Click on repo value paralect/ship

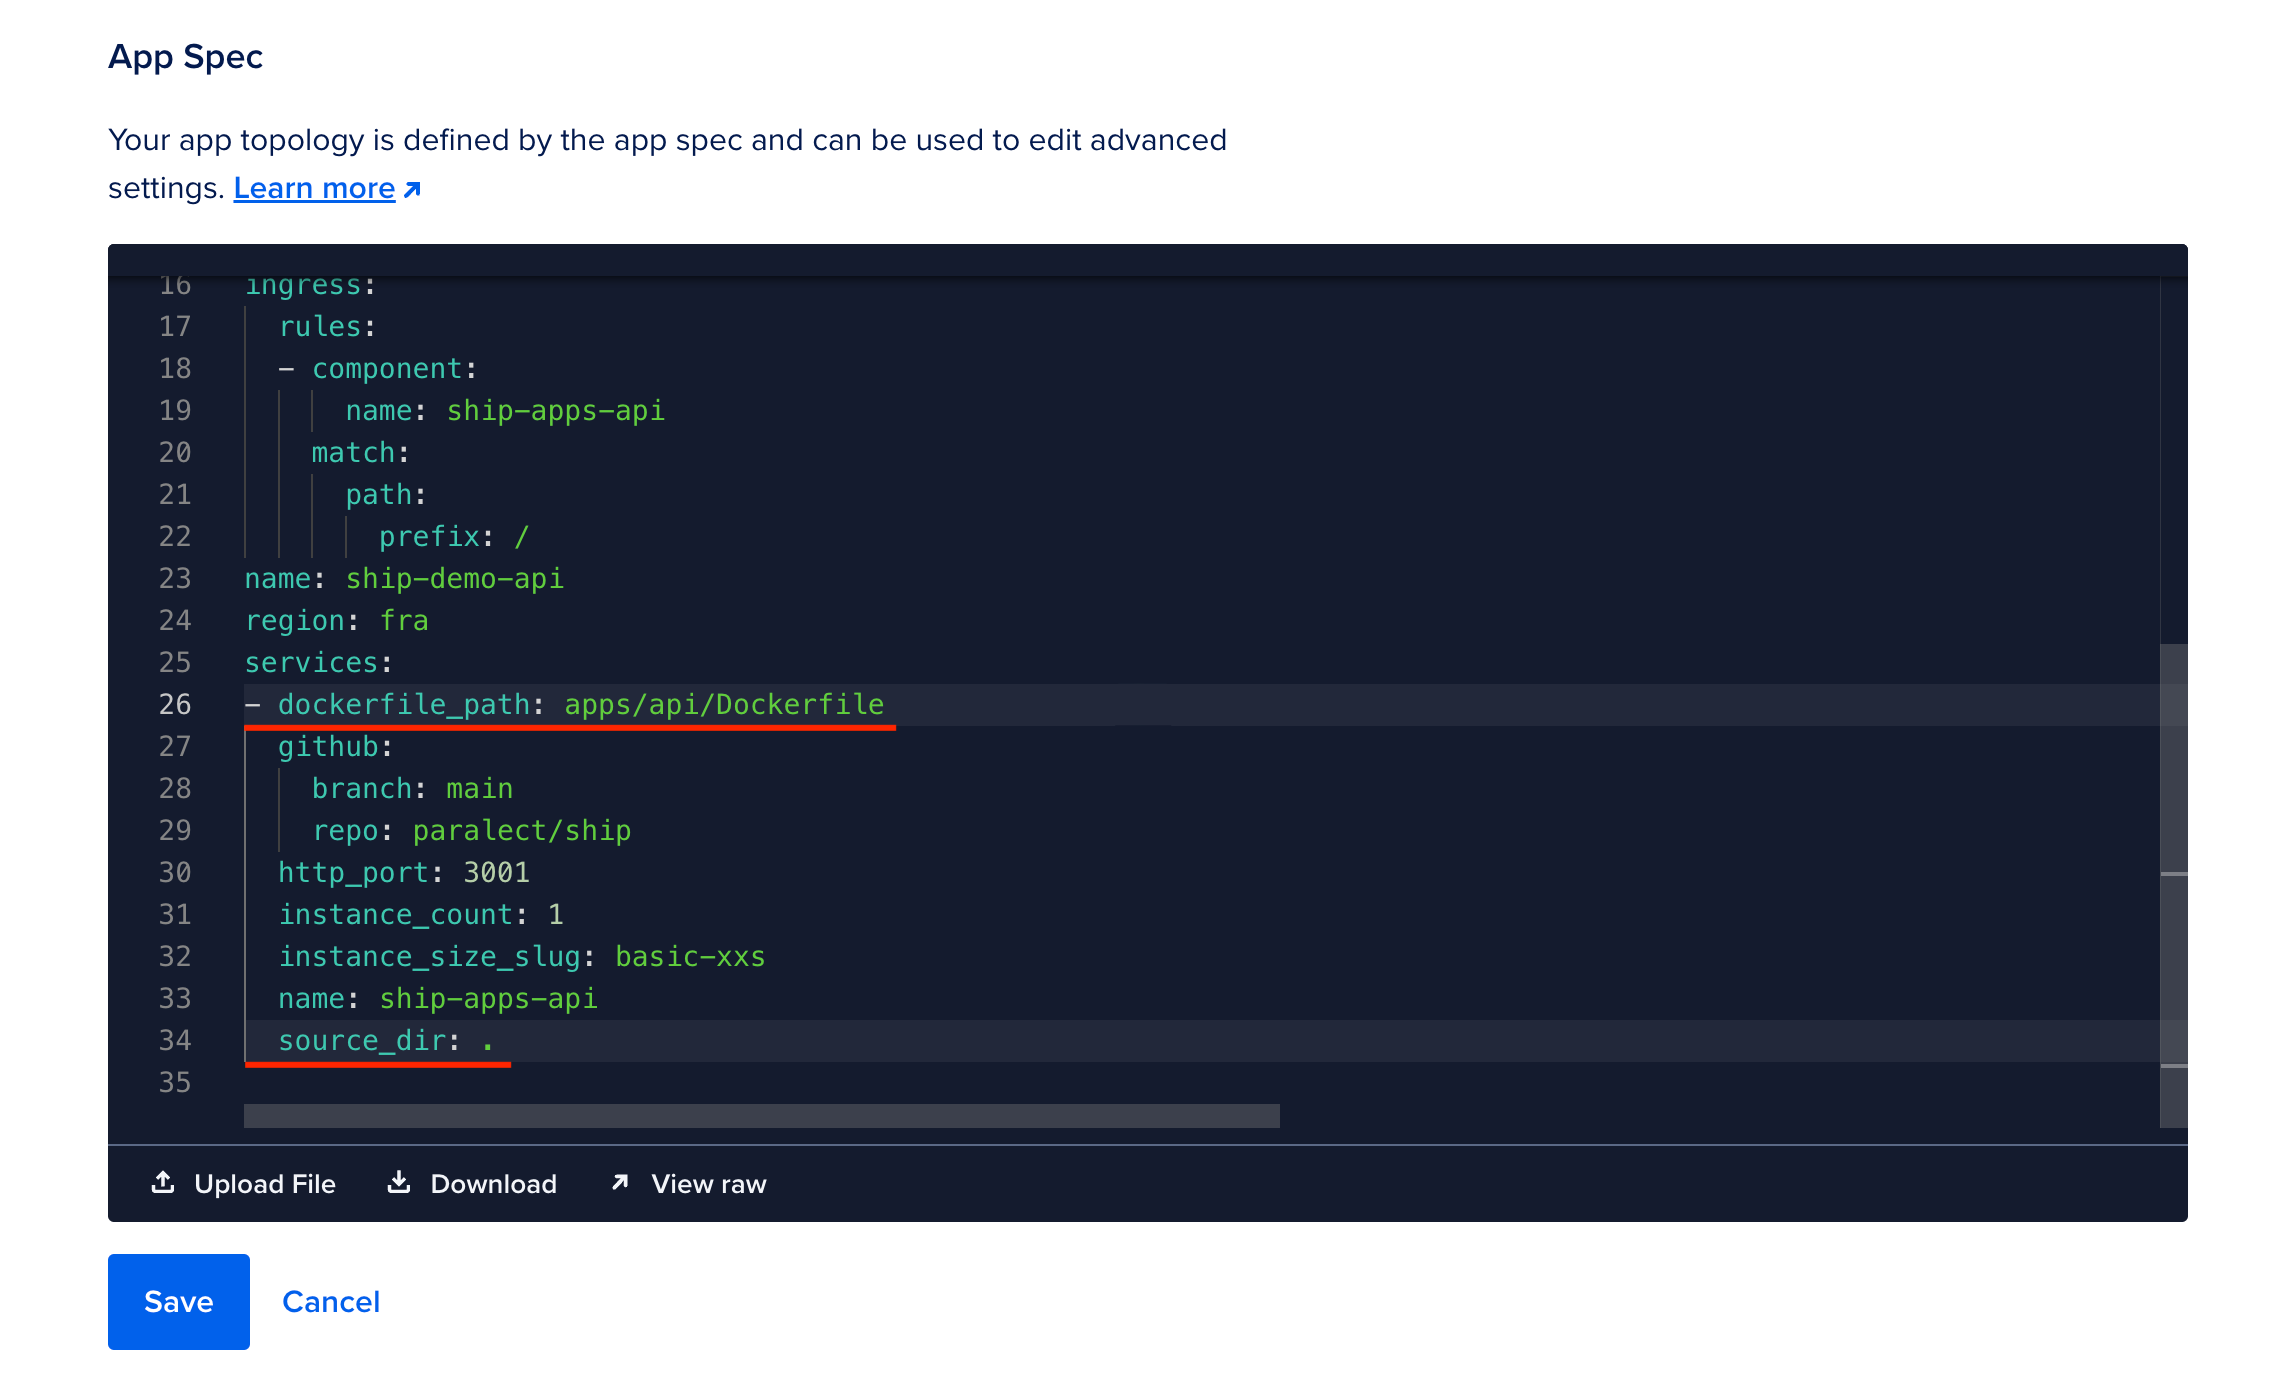click(521, 831)
